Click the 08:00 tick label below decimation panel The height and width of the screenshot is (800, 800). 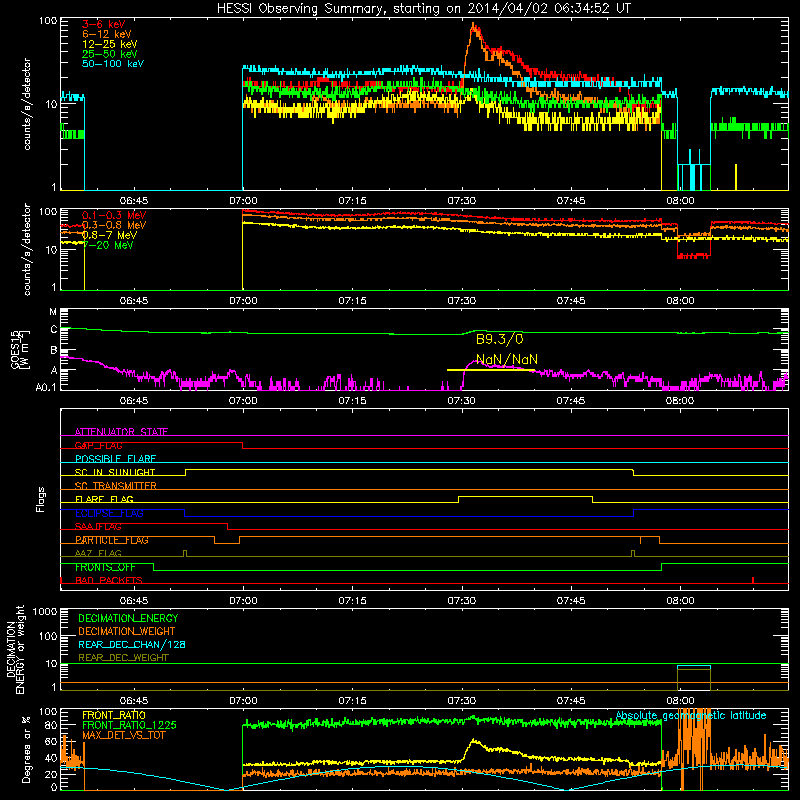point(680,701)
